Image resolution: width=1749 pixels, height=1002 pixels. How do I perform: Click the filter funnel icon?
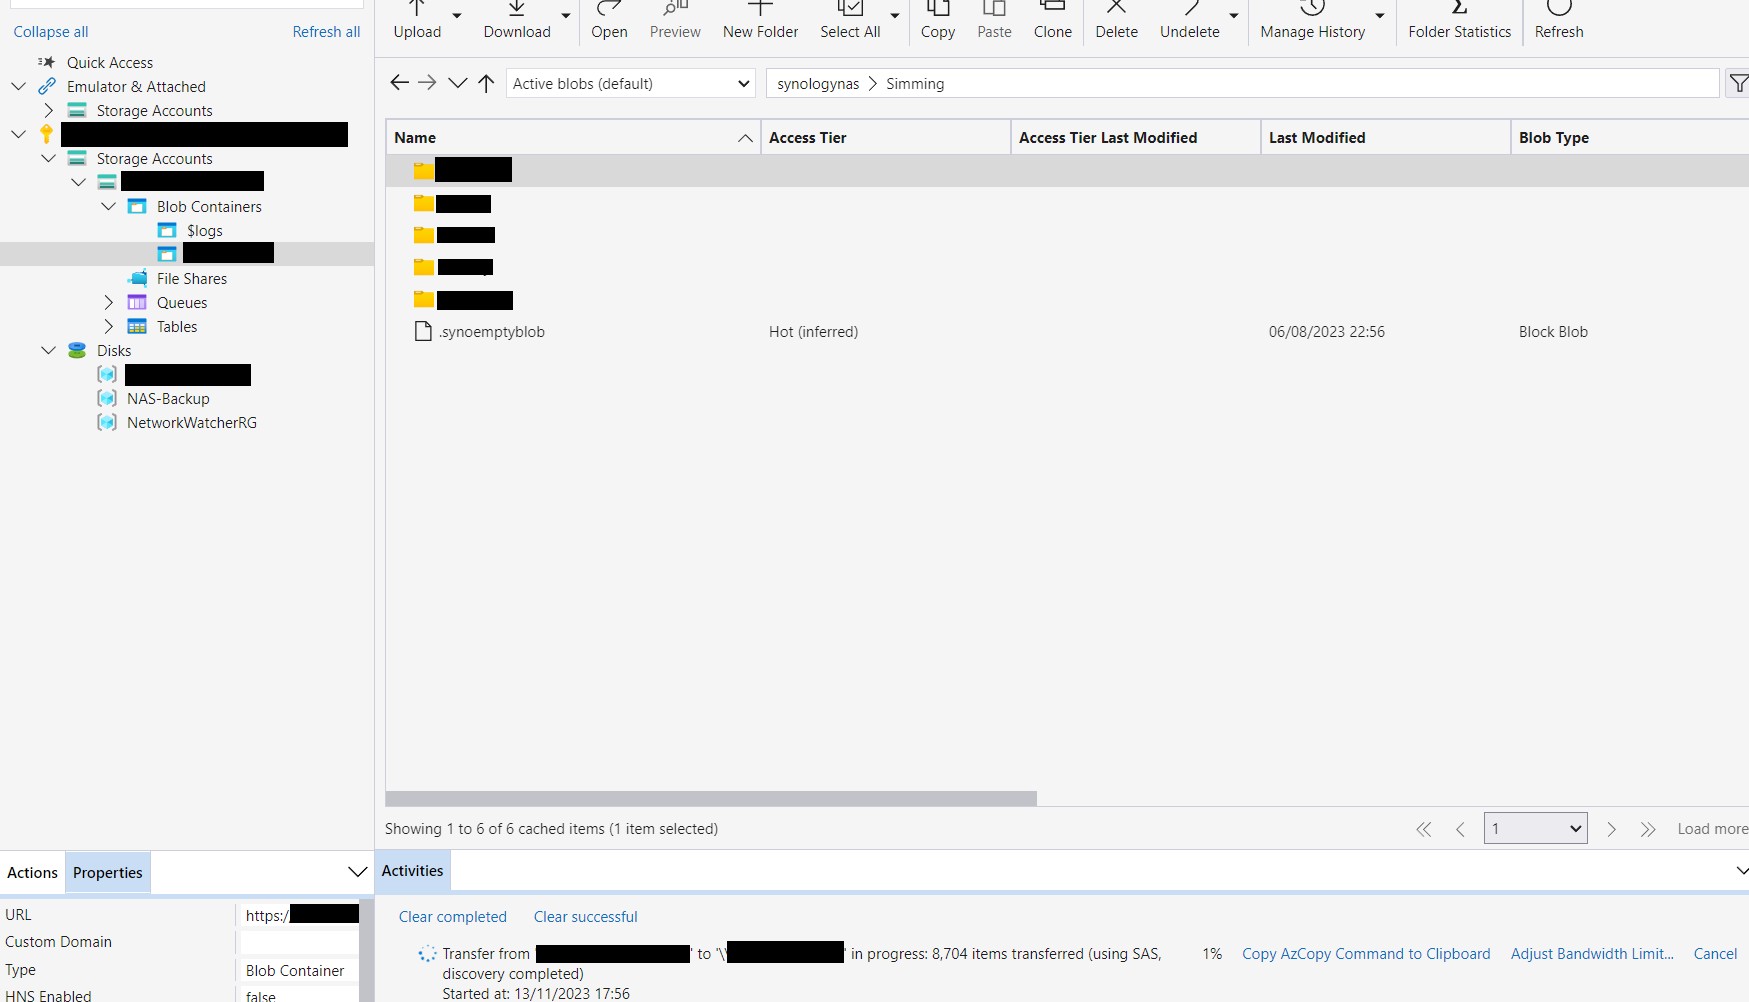[x=1738, y=84]
